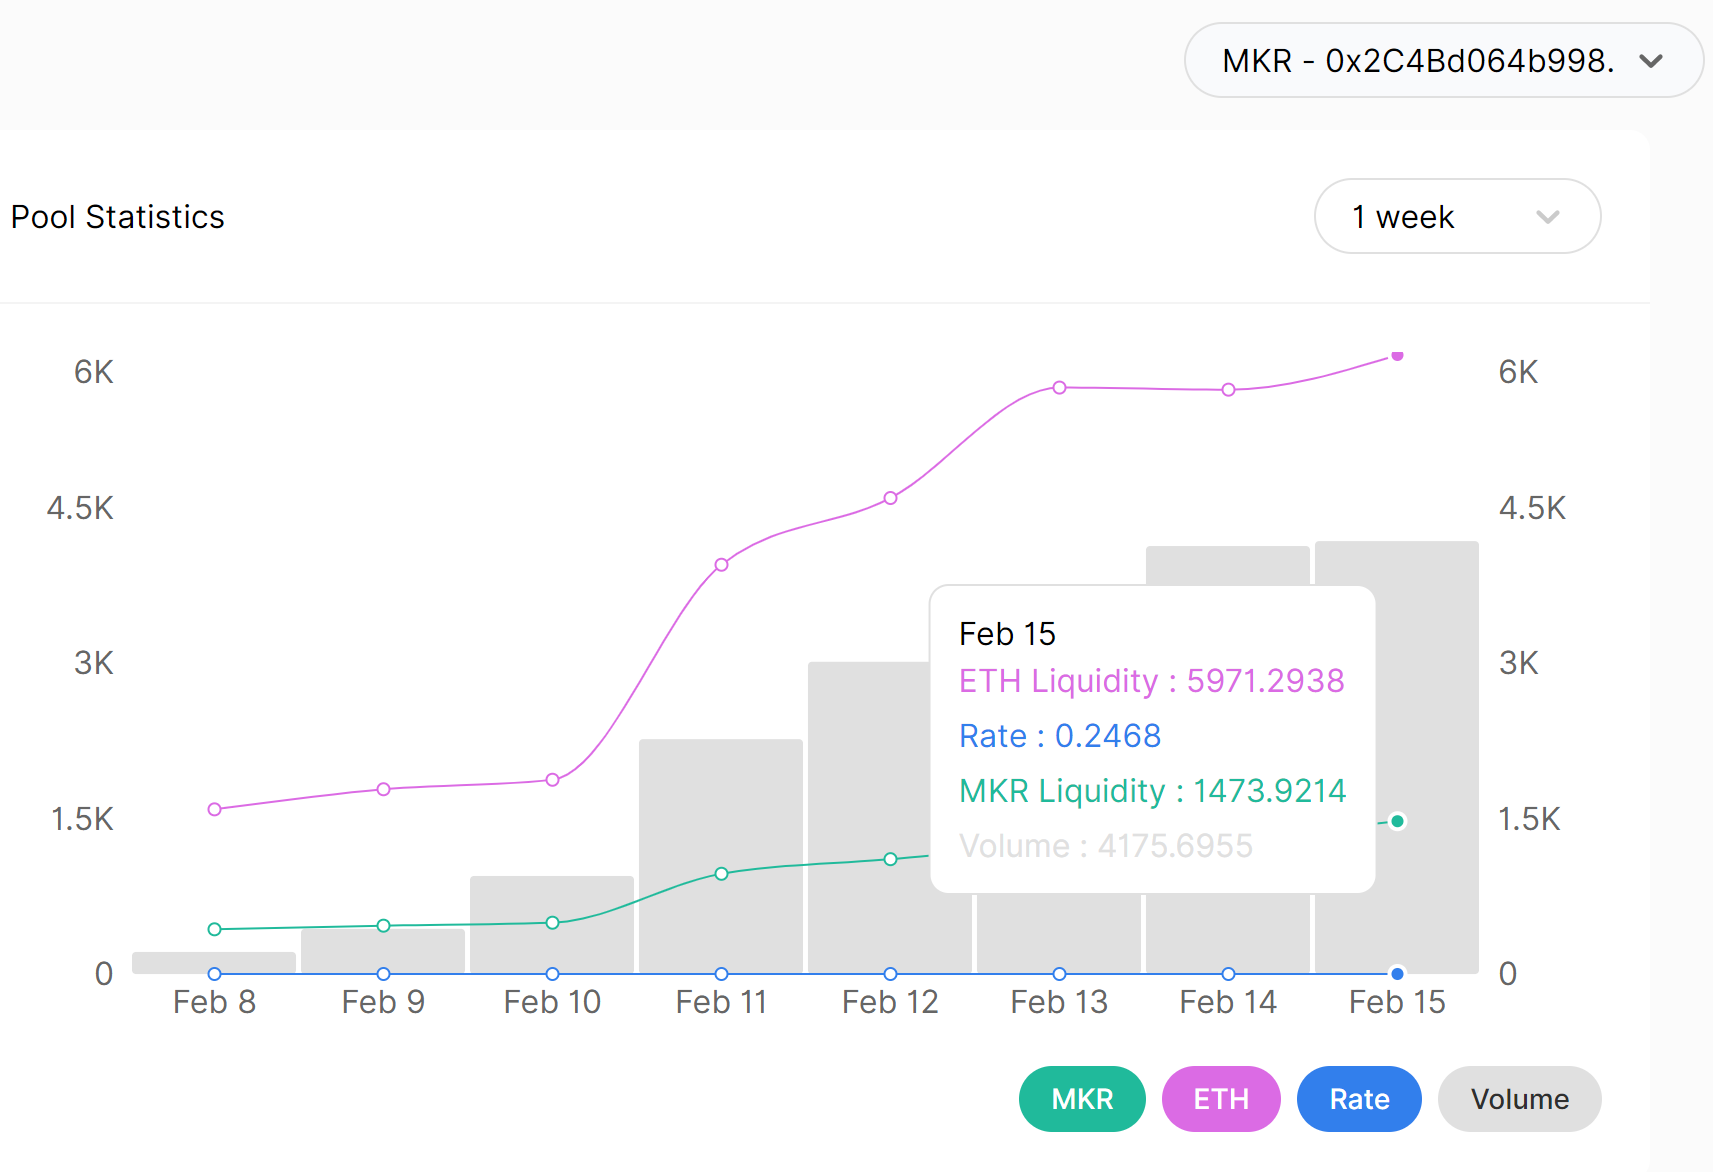Click the ETH liquidity point for Feb 8
Screen dimensions: 1713x1172
pos(214,809)
